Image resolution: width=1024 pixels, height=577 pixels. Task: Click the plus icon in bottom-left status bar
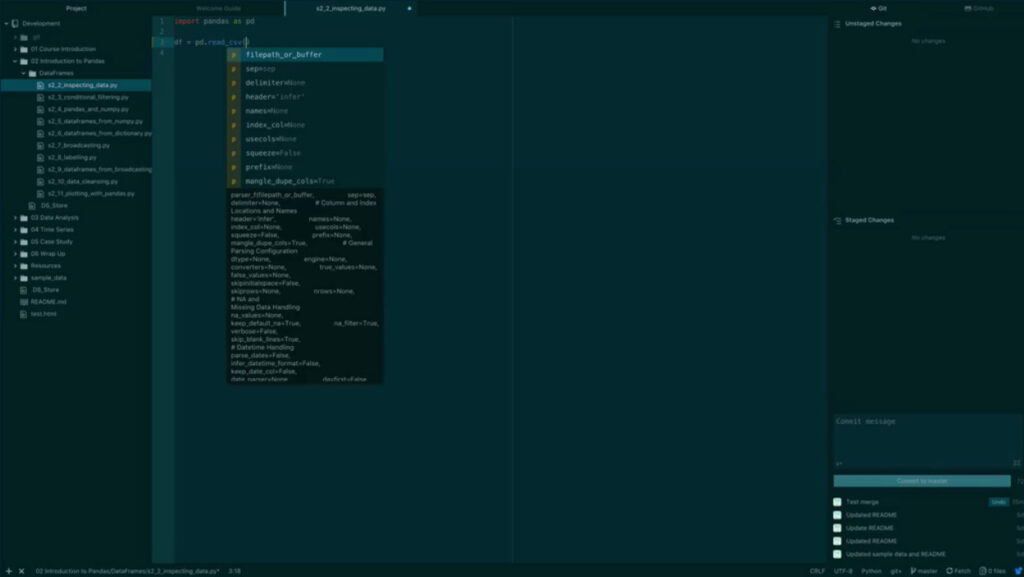pos(8,571)
